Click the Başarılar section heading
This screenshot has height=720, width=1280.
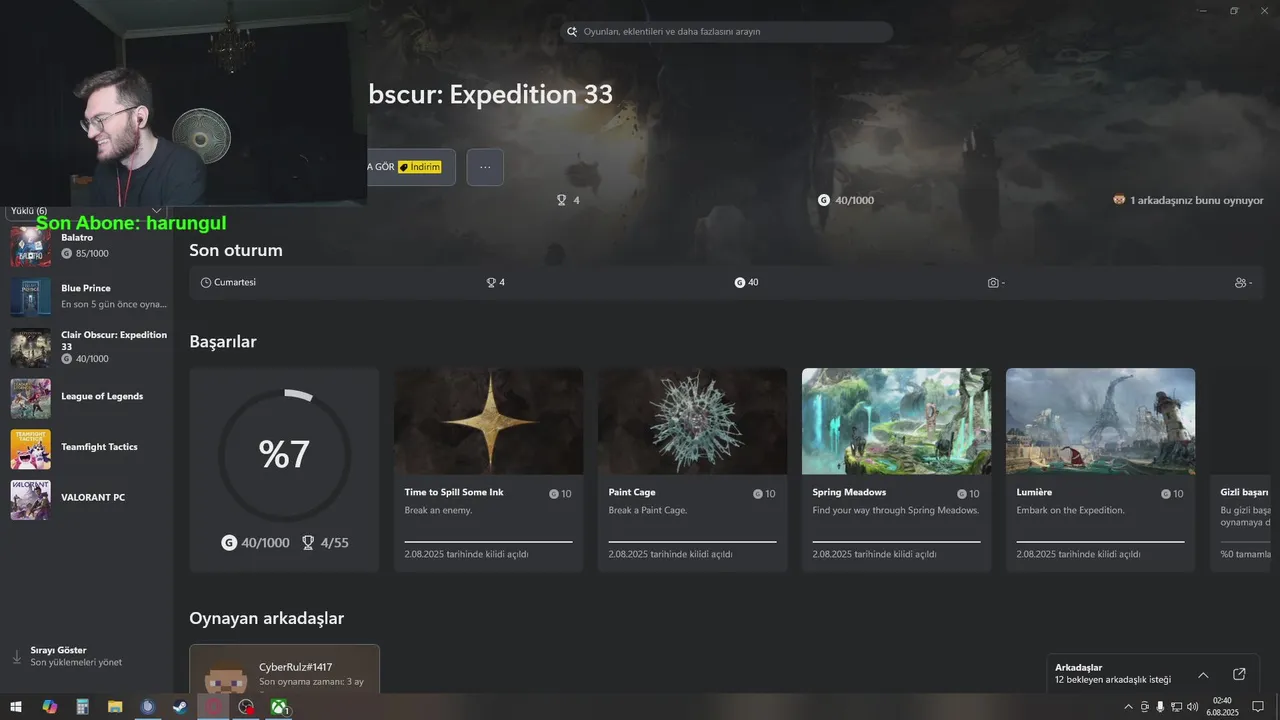click(223, 342)
